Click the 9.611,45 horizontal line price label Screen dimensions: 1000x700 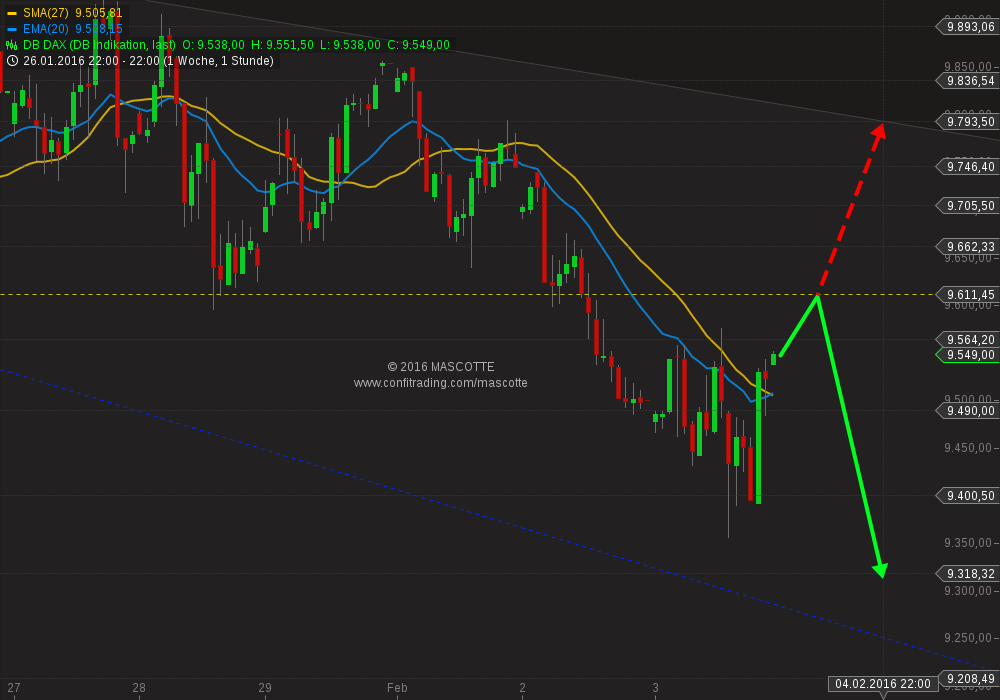[x=969, y=295]
